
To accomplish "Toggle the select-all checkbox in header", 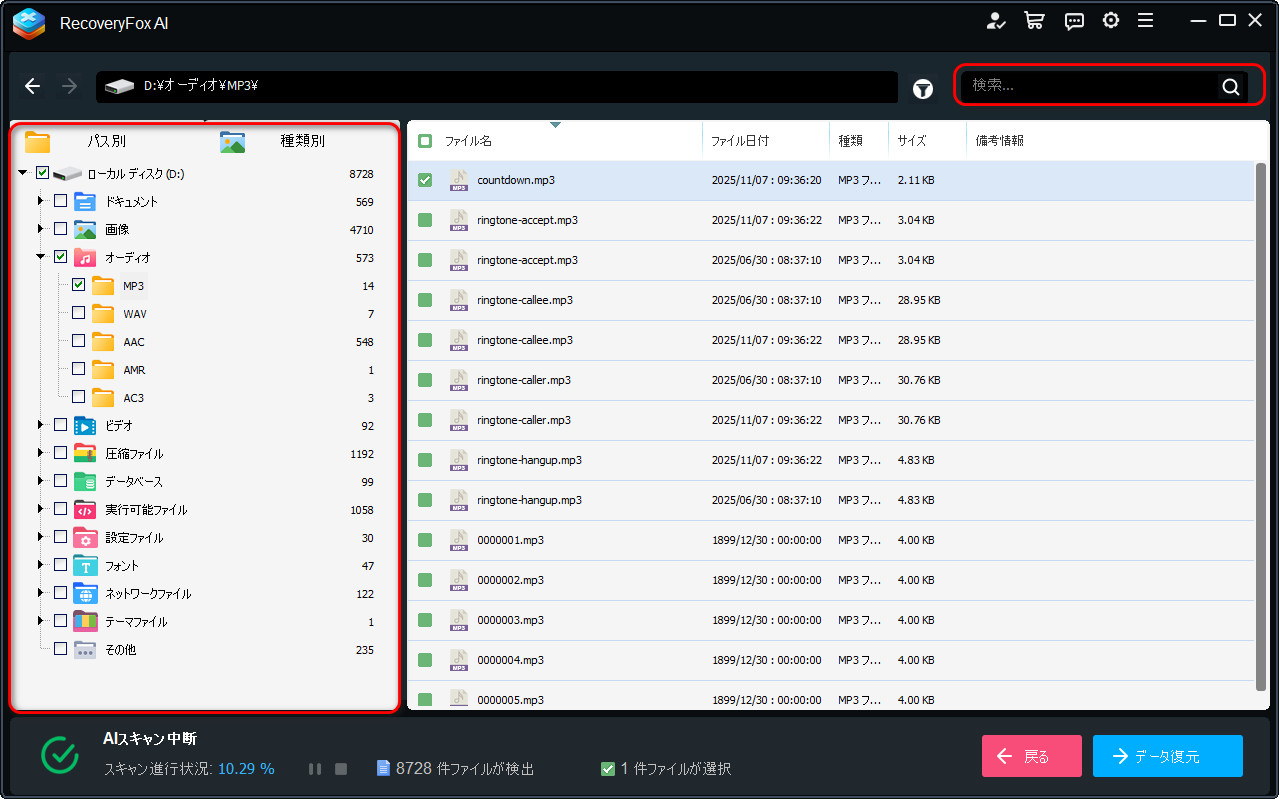I will pyautogui.click(x=425, y=141).
